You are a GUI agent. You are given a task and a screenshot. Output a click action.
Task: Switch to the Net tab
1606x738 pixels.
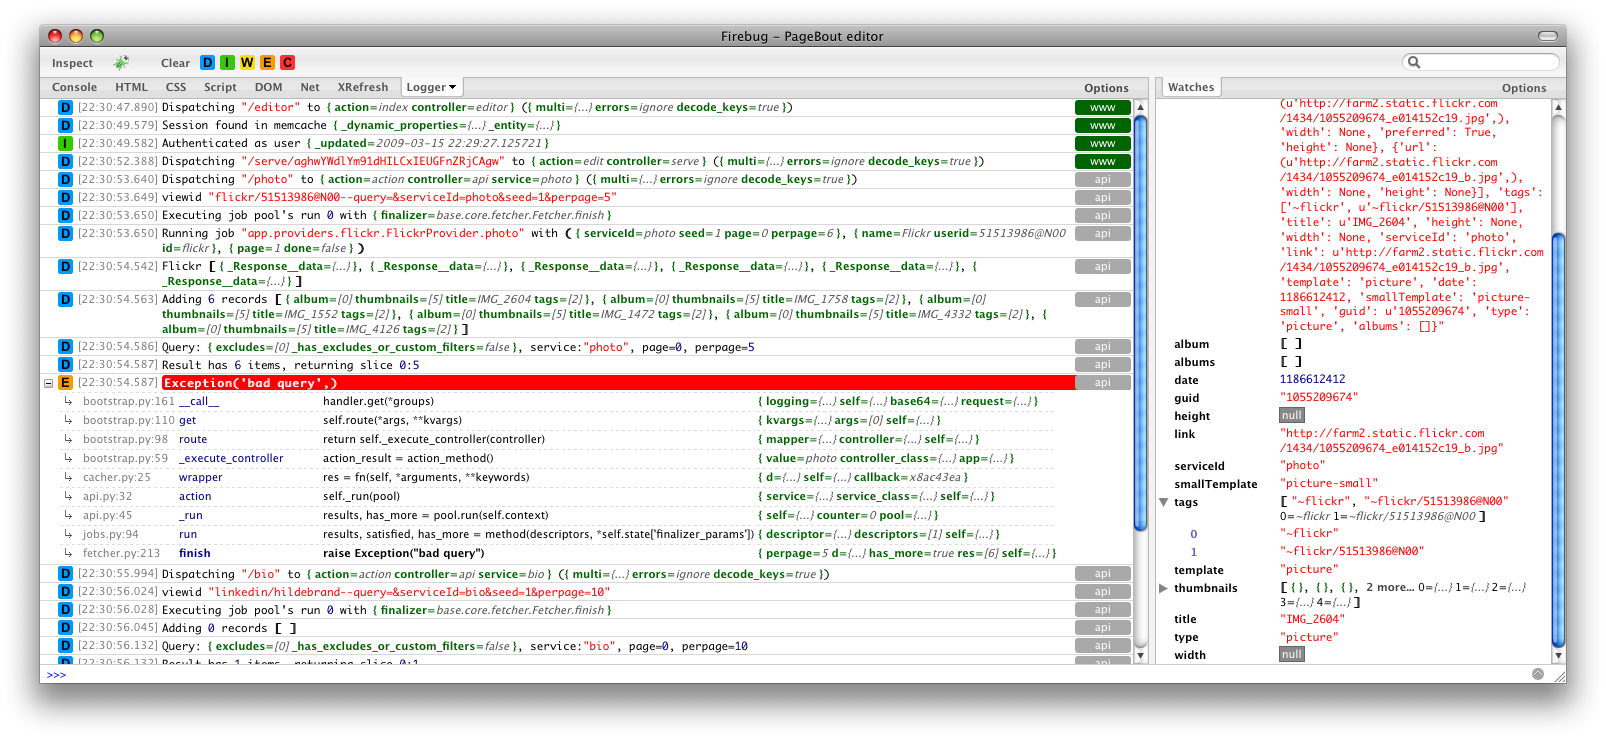pyautogui.click(x=310, y=87)
